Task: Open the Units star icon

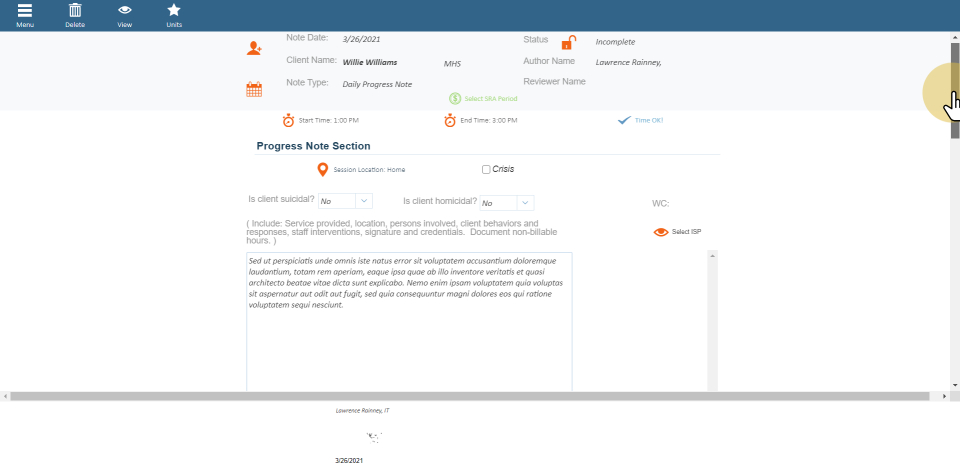Action: pyautogui.click(x=174, y=11)
